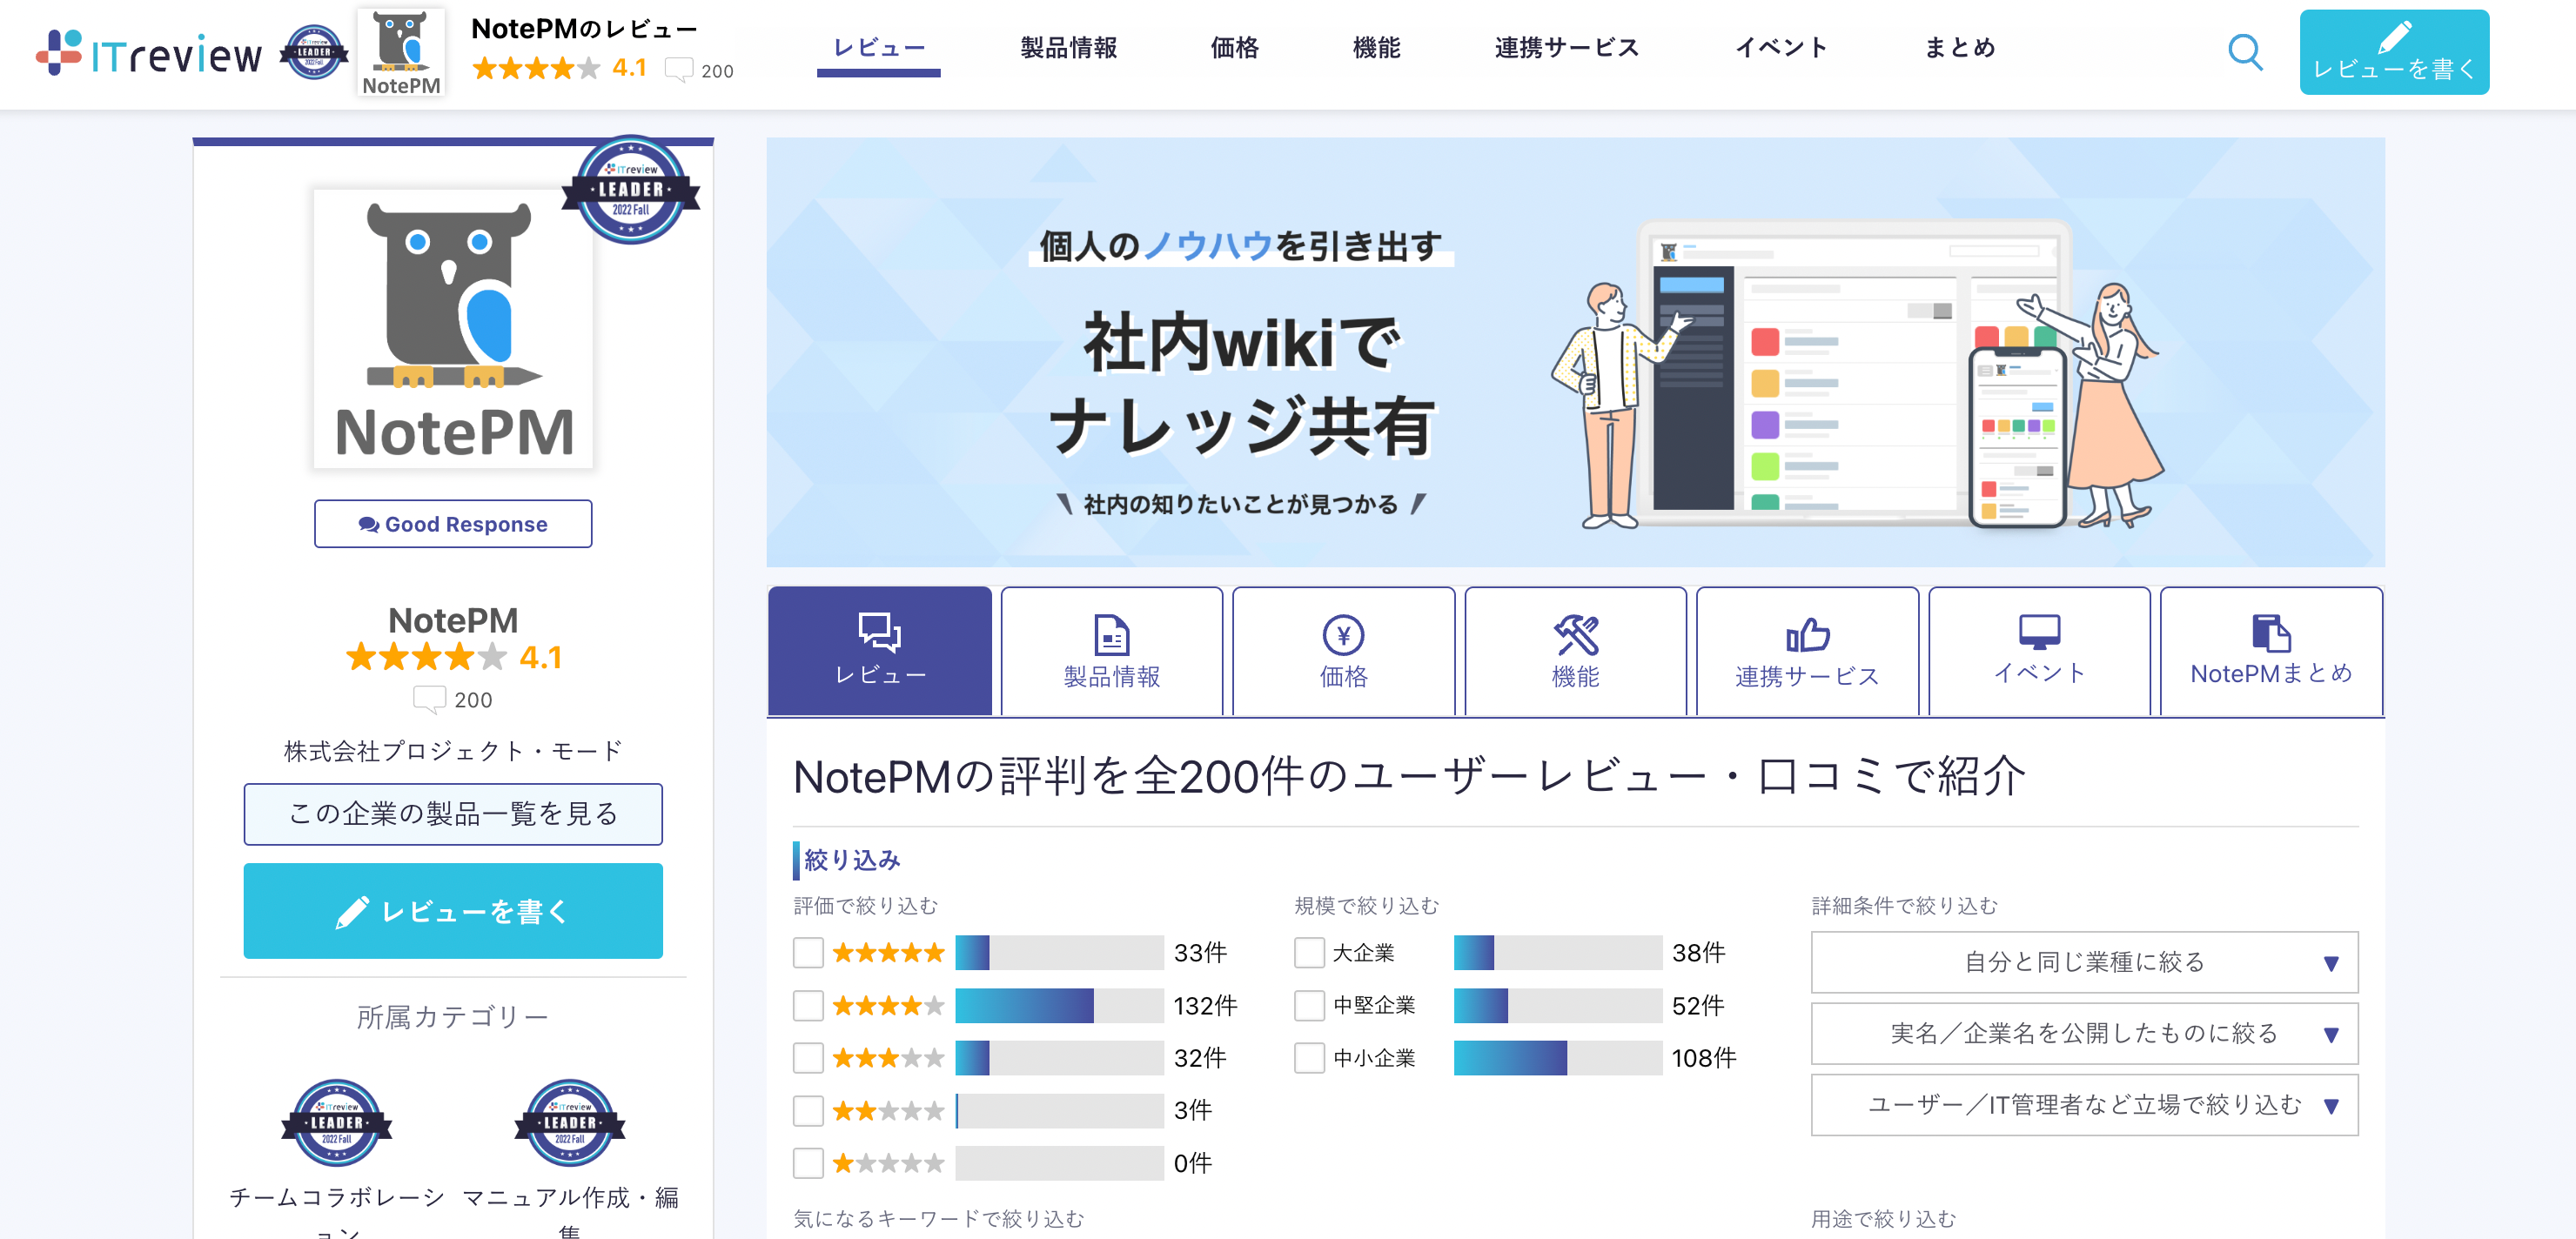Viewport: 2576px width, 1239px height.
Task: Open the 製品情報 document icon tab
Action: click(x=1111, y=651)
